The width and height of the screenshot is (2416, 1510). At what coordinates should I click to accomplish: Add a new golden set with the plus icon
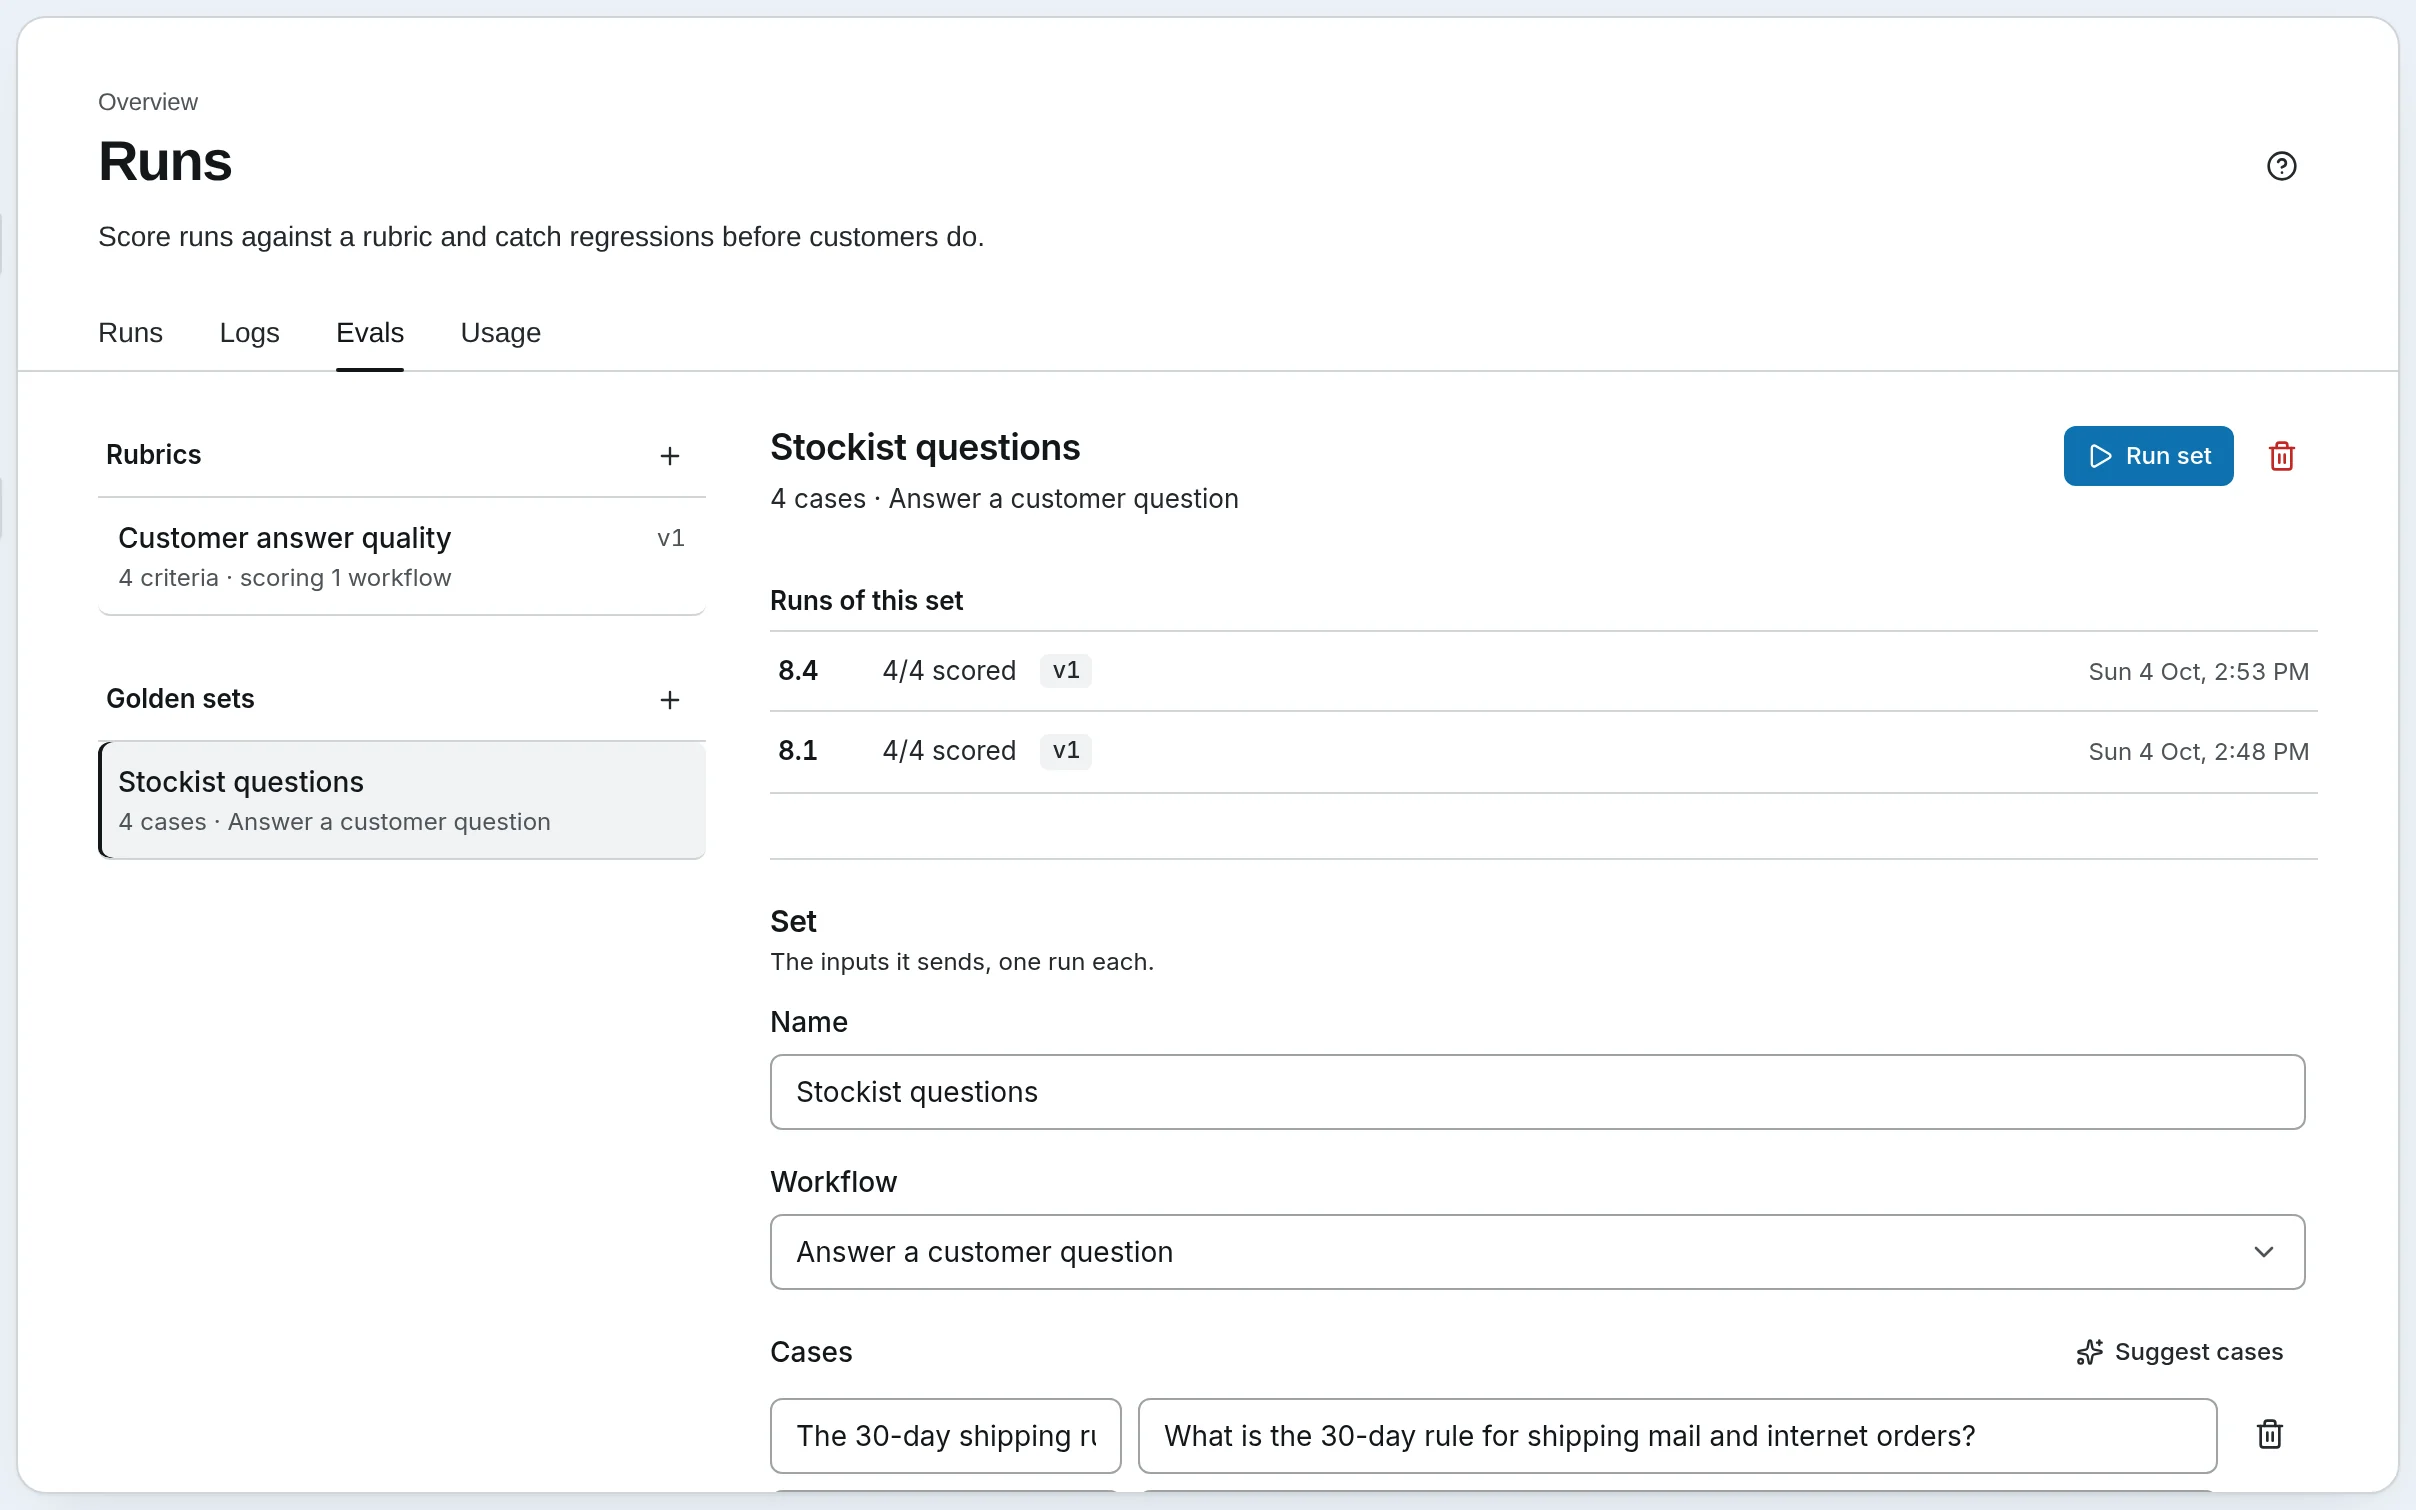pyautogui.click(x=670, y=700)
